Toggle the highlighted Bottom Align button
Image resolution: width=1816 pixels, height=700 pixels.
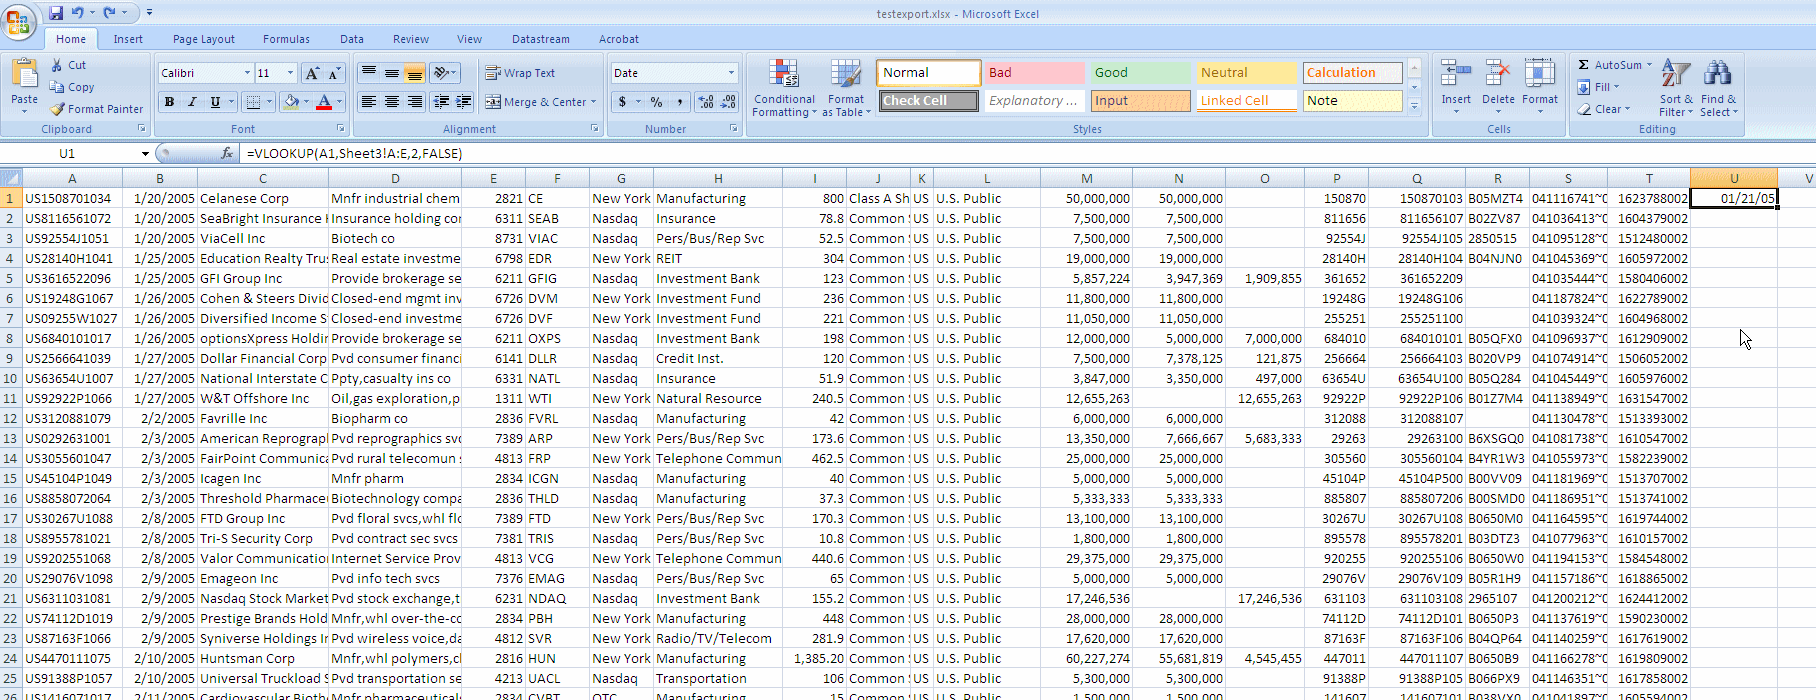tap(415, 73)
